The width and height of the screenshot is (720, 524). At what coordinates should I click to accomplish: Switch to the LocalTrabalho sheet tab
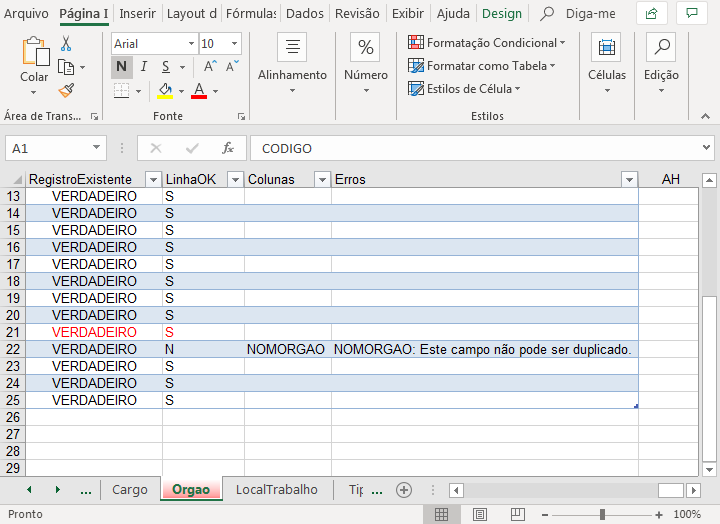tap(276, 490)
